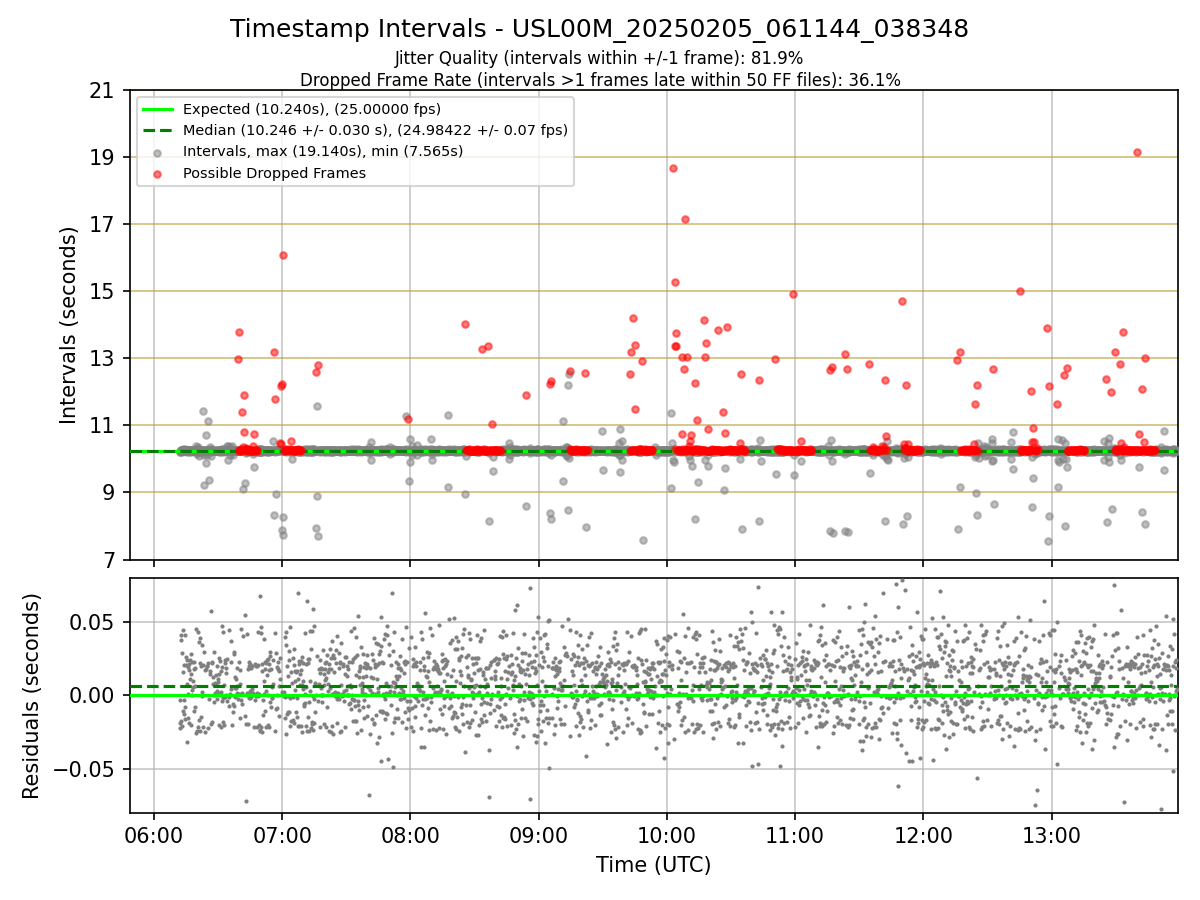Click the solid green line sample in legend
The height and width of the screenshot is (900, 1200).
[160, 109]
